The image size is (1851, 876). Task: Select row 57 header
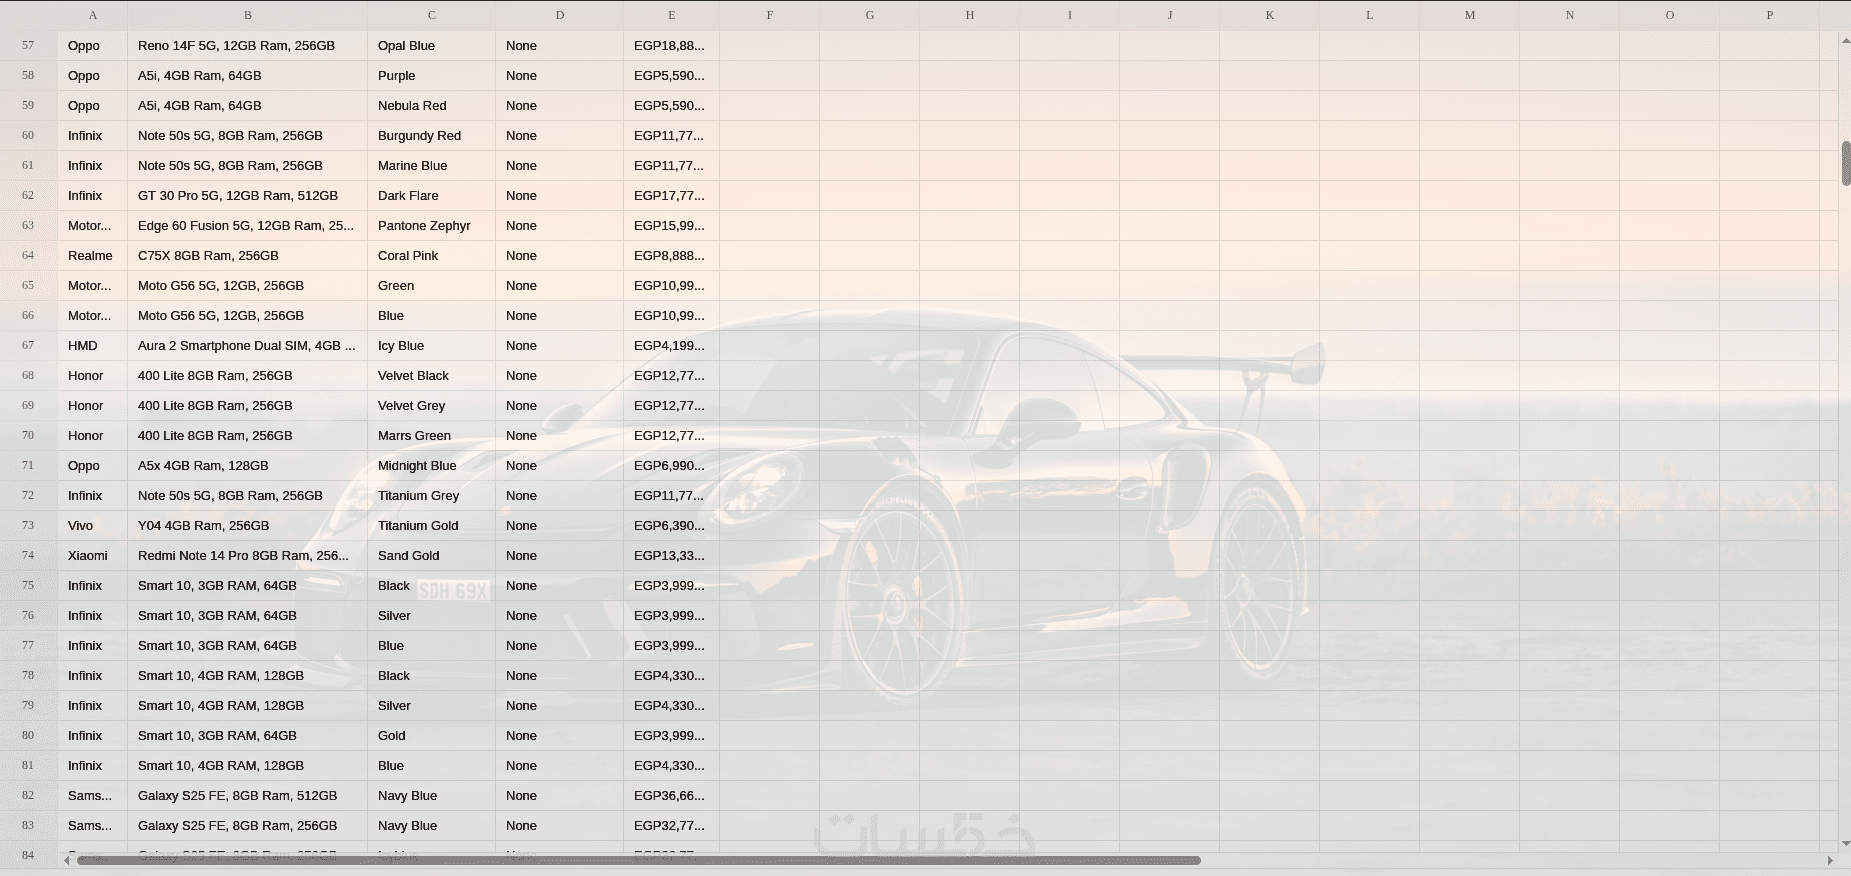pyautogui.click(x=28, y=45)
